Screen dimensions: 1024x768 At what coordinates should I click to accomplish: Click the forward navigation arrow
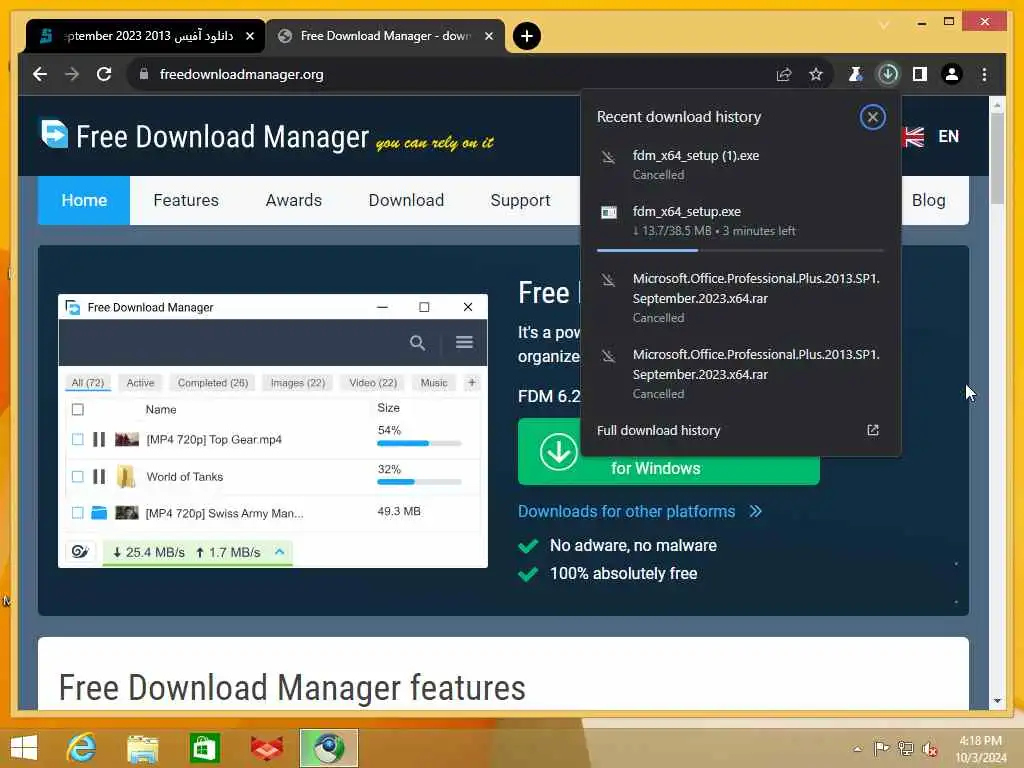pyautogui.click(x=72, y=74)
